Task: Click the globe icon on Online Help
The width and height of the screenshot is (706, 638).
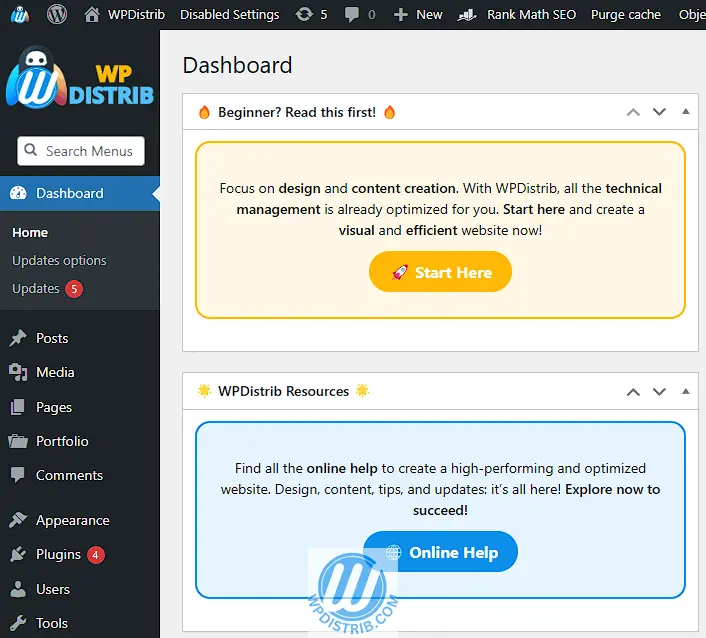Action: coord(393,552)
